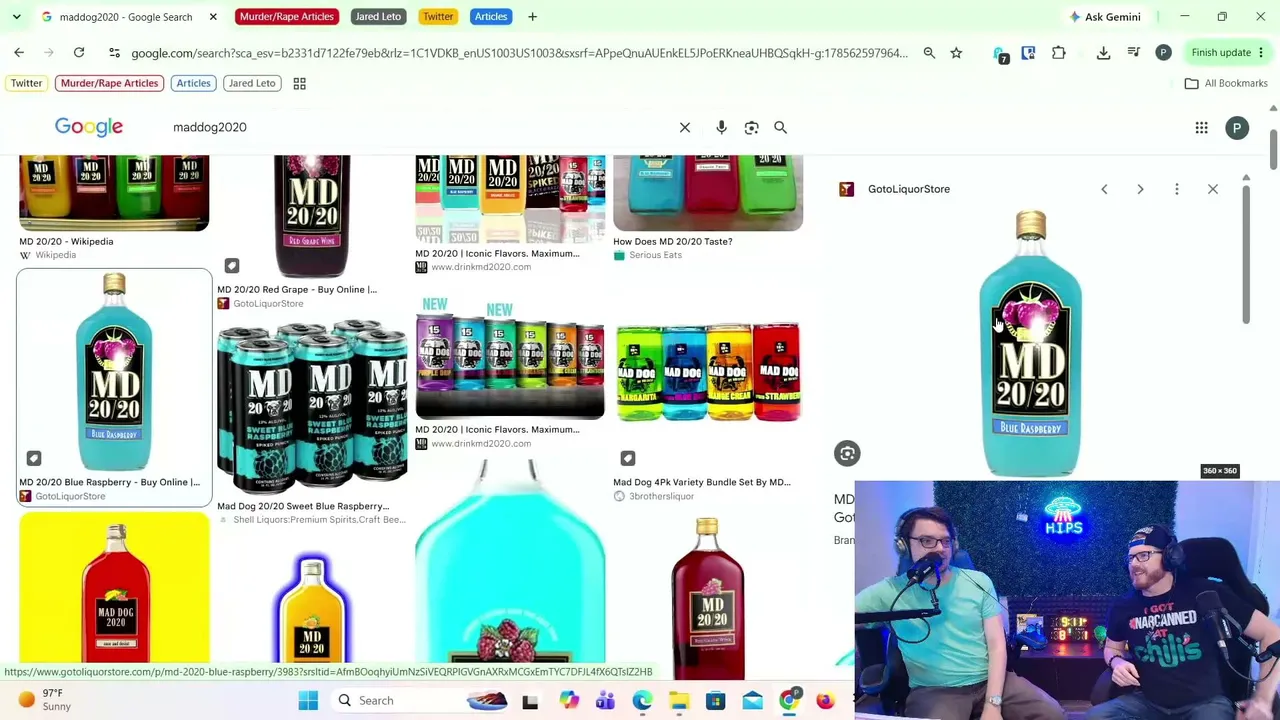Open a new browser tab
The height and width of the screenshot is (720, 1280).
(x=532, y=17)
